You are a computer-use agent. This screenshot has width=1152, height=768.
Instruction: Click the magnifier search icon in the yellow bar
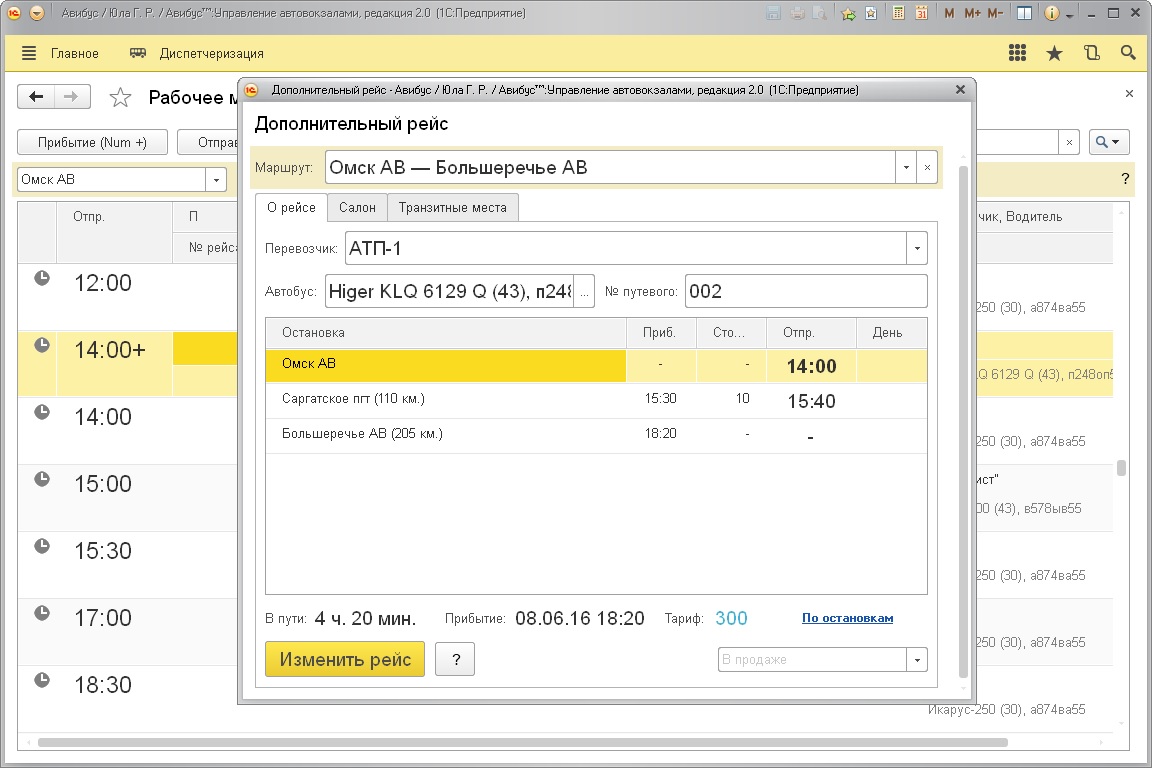click(1128, 53)
